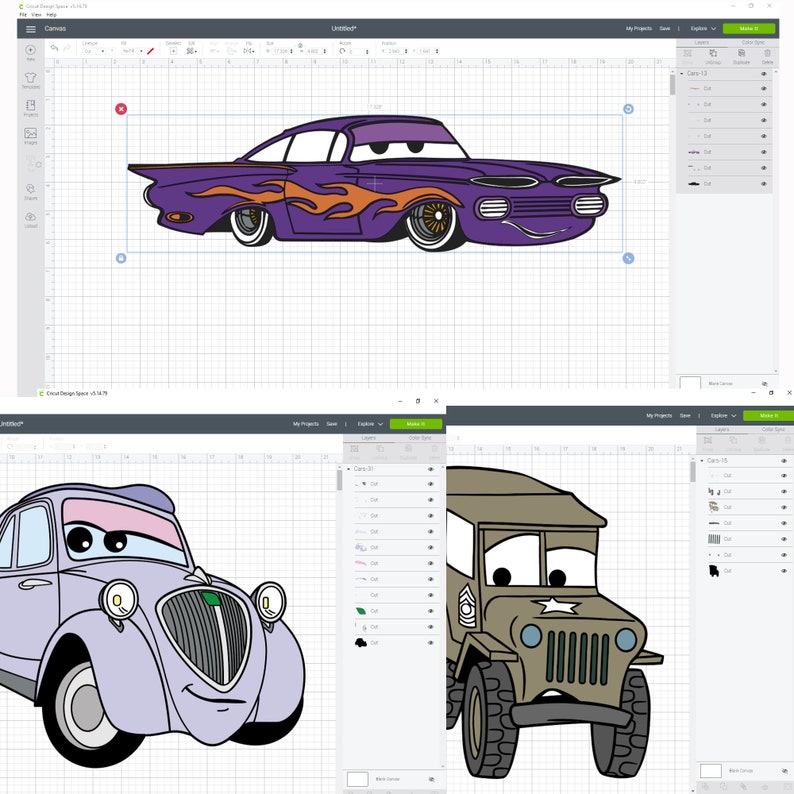The image size is (794, 794).
Task: Select black jeep silhouette thumbnail in Cars-15 list
Action: coord(714,571)
